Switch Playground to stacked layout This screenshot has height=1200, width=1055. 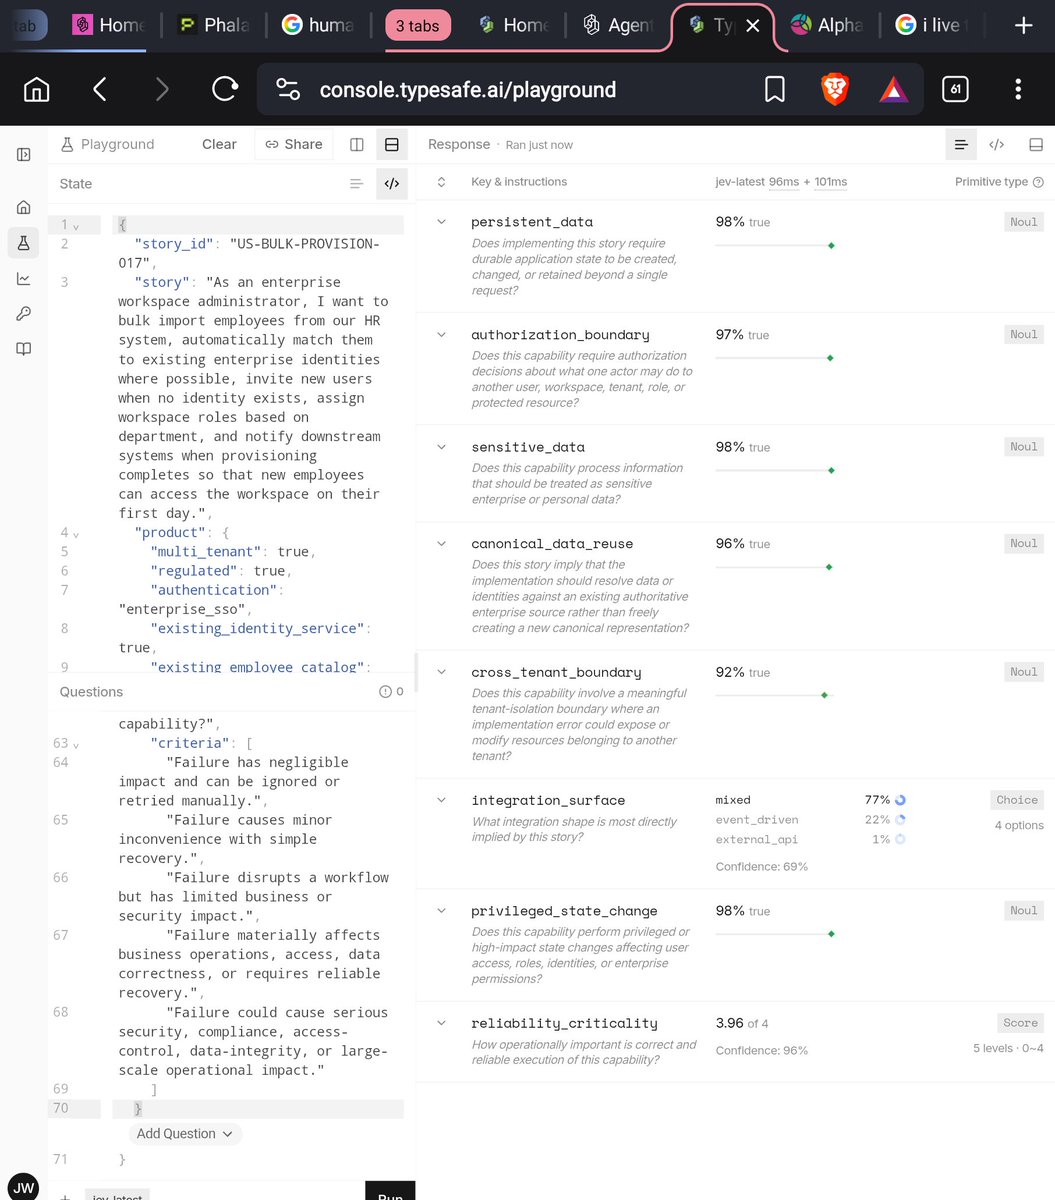coord(391,145)
